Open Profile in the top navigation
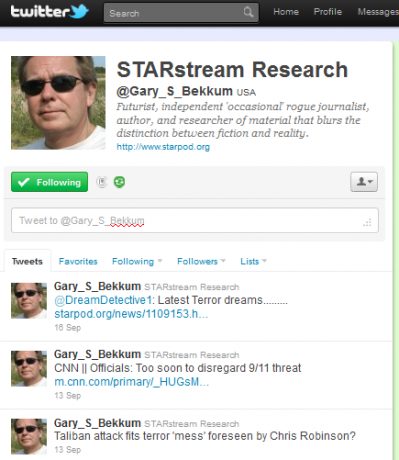 tap(328, 12)
